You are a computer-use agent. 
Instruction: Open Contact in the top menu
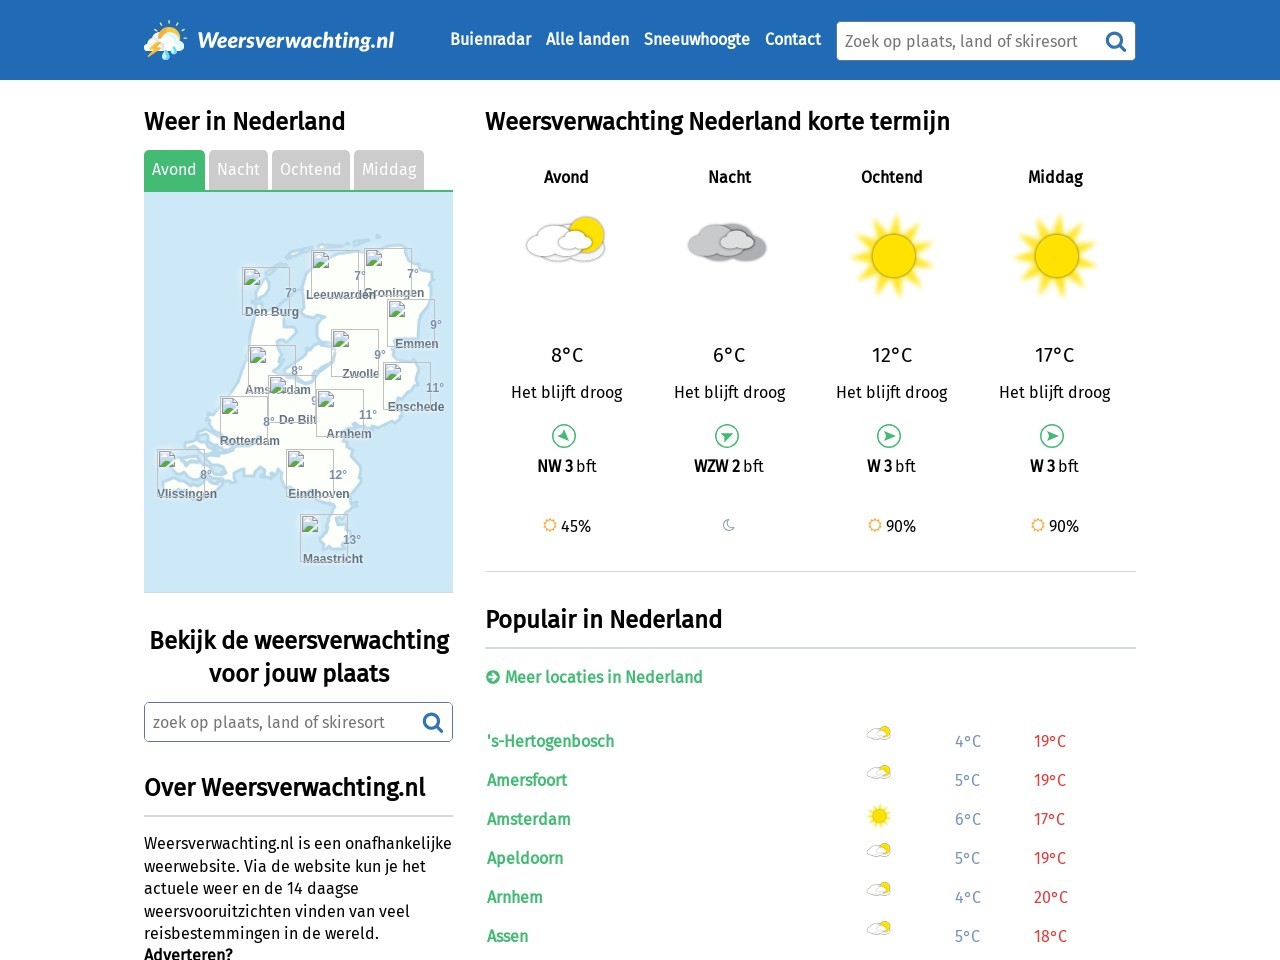tap(793, 39)
